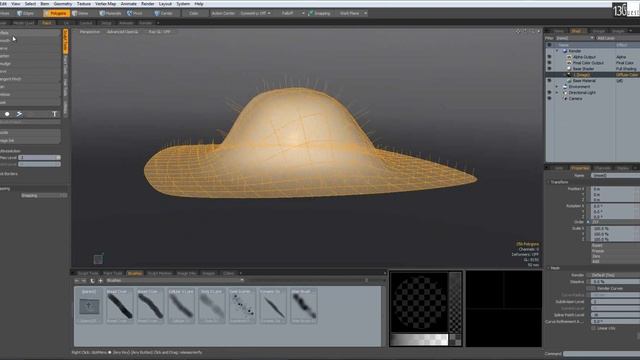Viewport: 640px width, 360px height.
Task: Select the selected Sculpt Tools vertical tab
Action: tap(65, 41)
